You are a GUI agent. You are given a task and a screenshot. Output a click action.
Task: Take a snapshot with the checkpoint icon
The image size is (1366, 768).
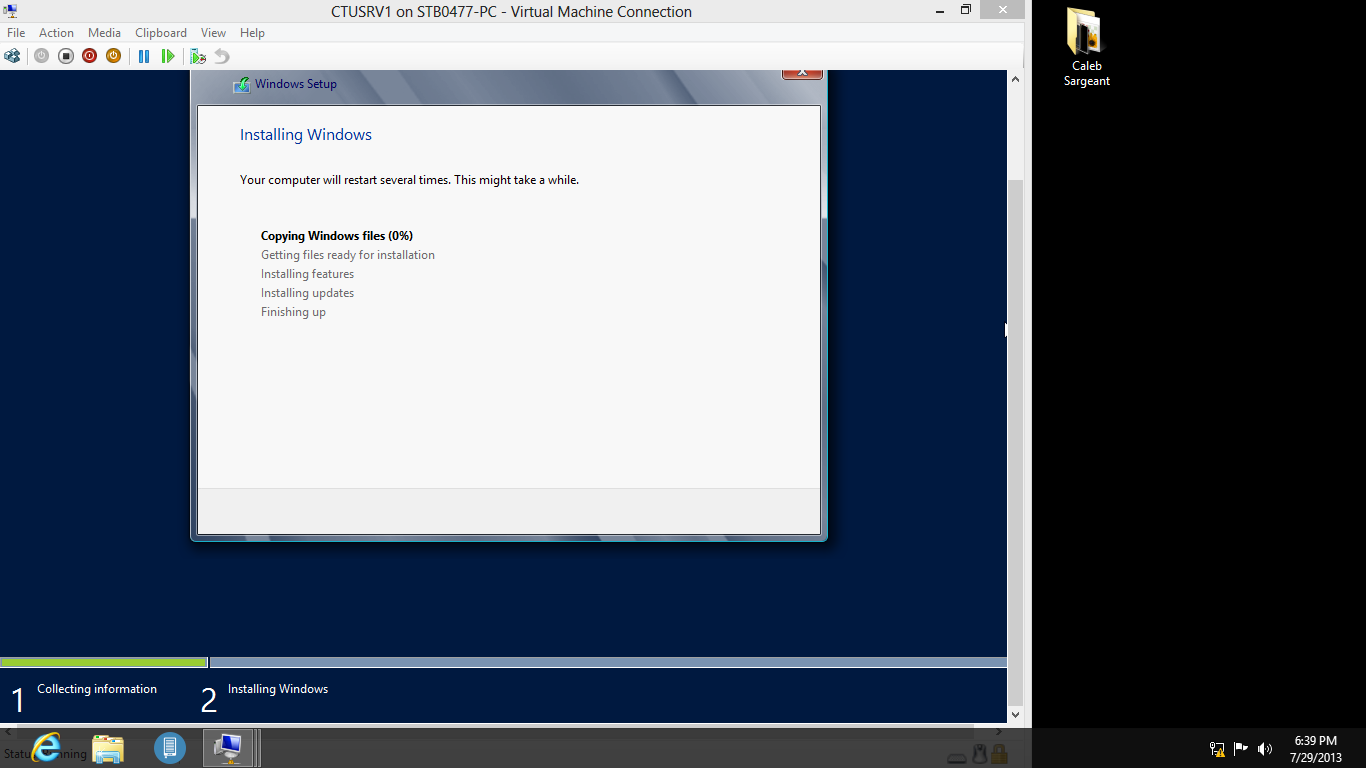[198, 56]
